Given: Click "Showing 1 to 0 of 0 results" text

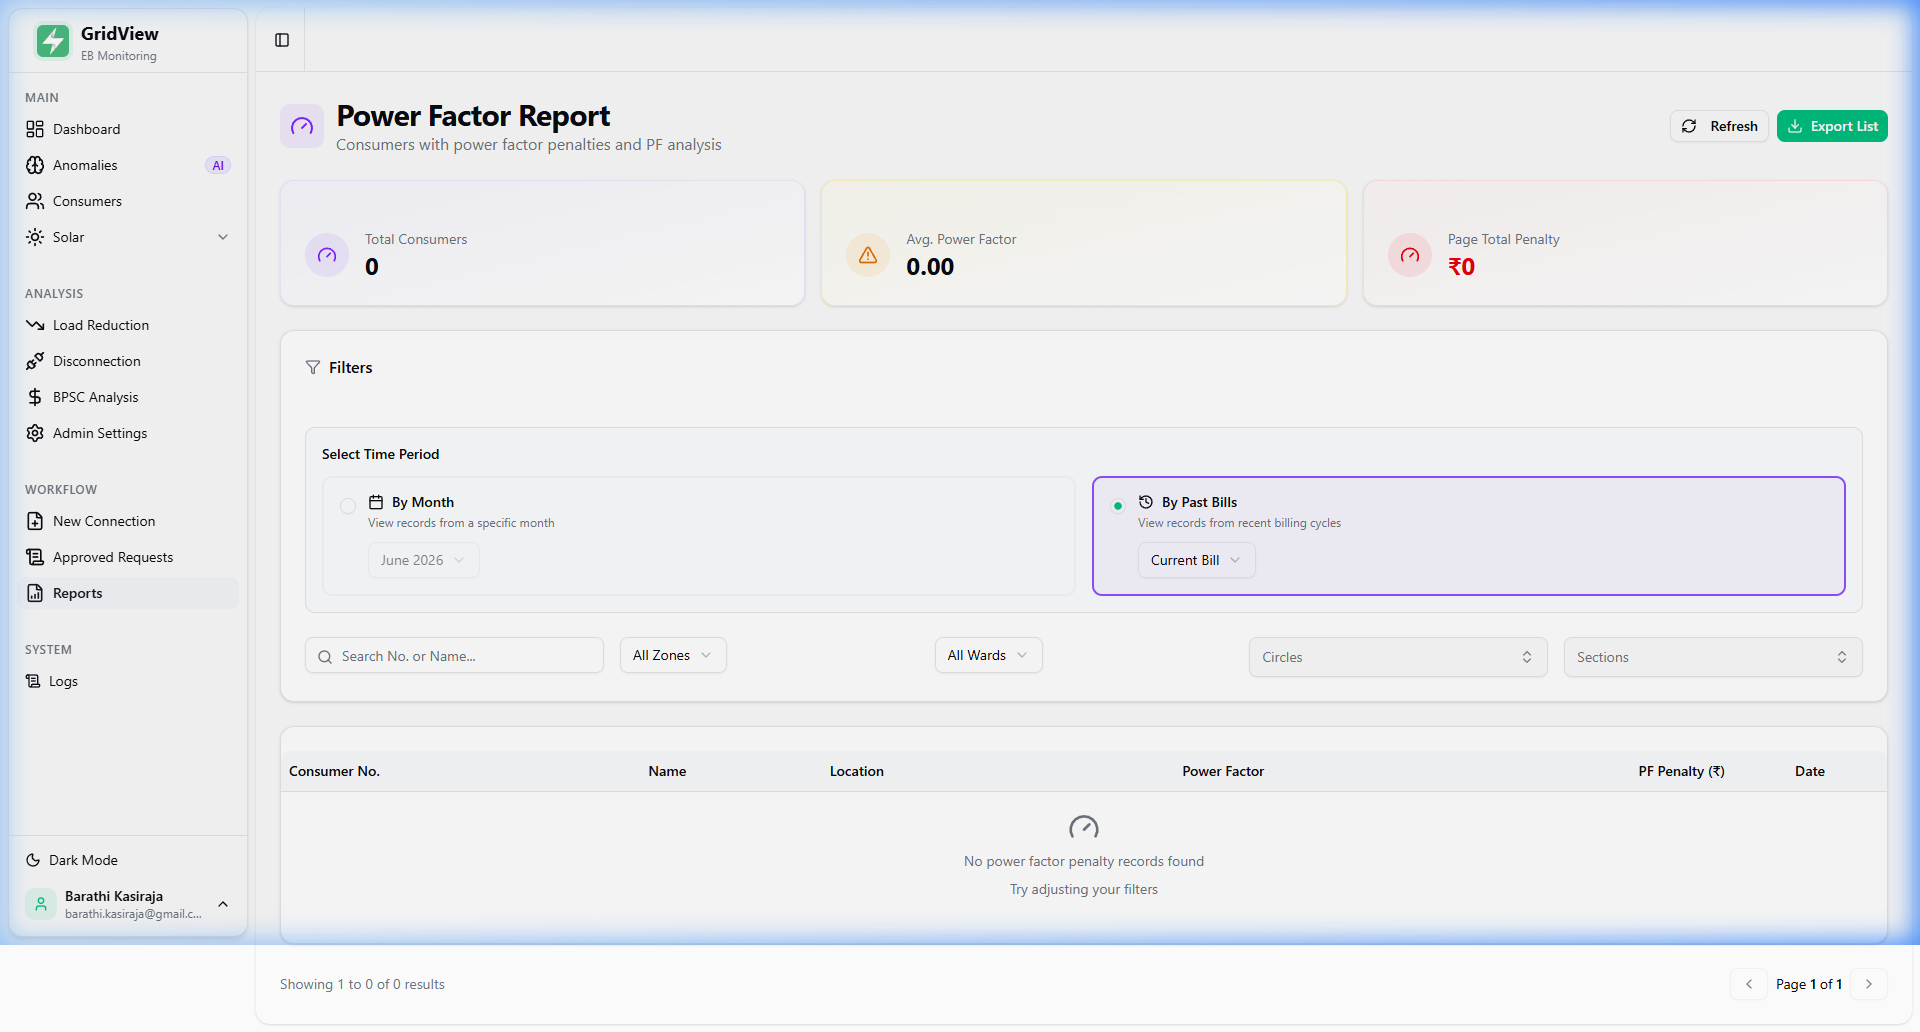Looking at the screenshot, I should coord(362,984).
